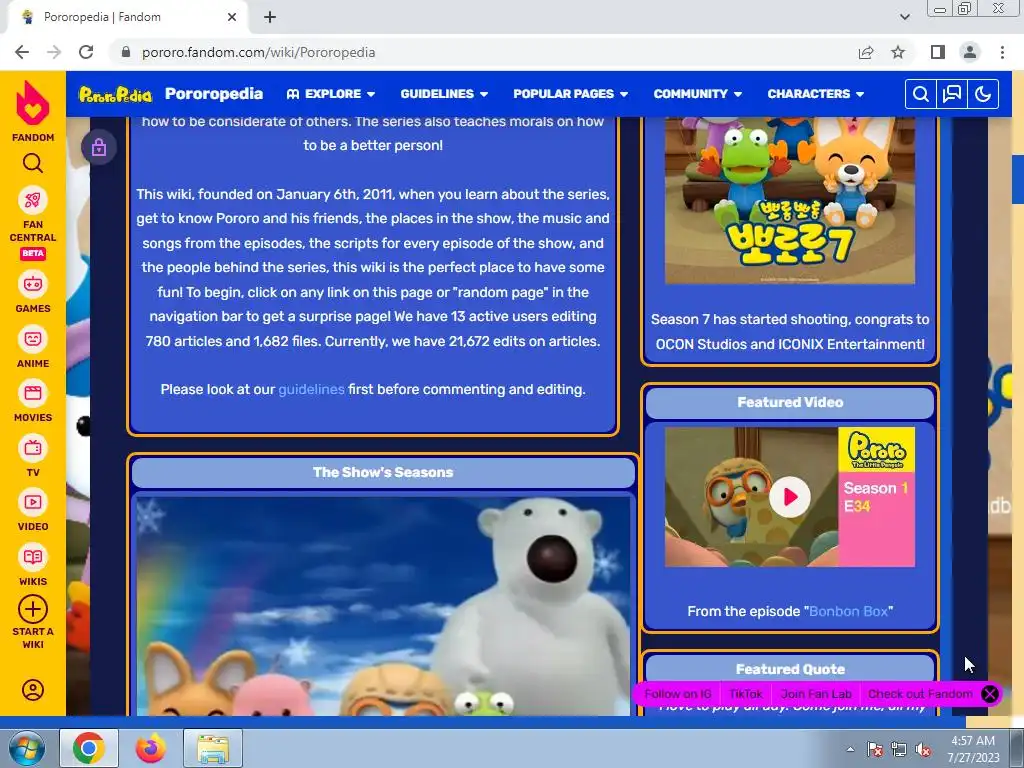Open the Wikis book icon
Screen dimensions: 1024x768
(33, 557)
